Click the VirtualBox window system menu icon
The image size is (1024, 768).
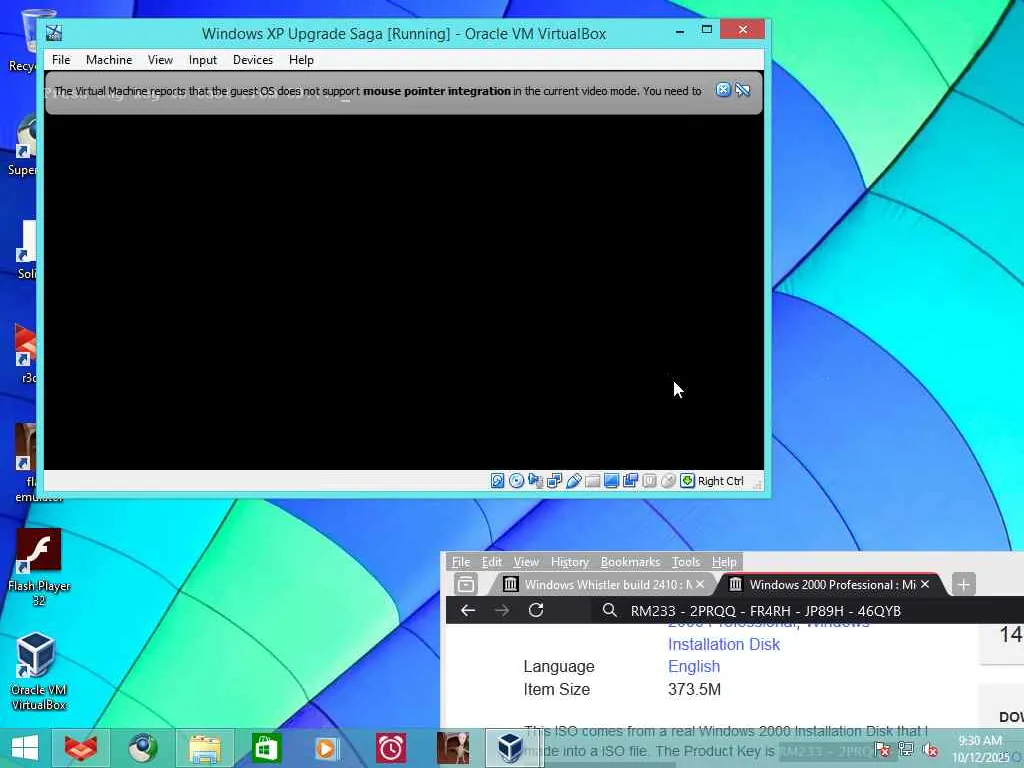coord(54,33)
